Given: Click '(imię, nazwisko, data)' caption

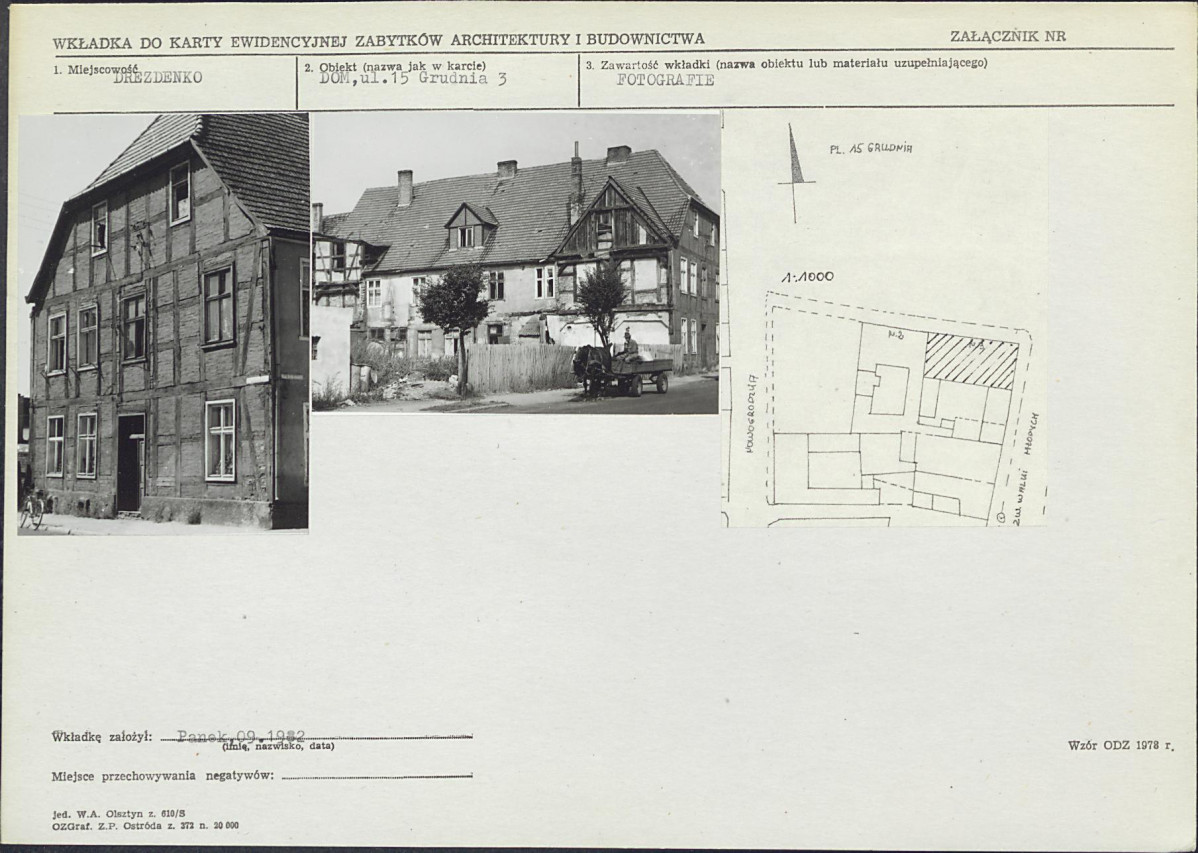Looking at the screenshot, I should click(x=278, y=747).
